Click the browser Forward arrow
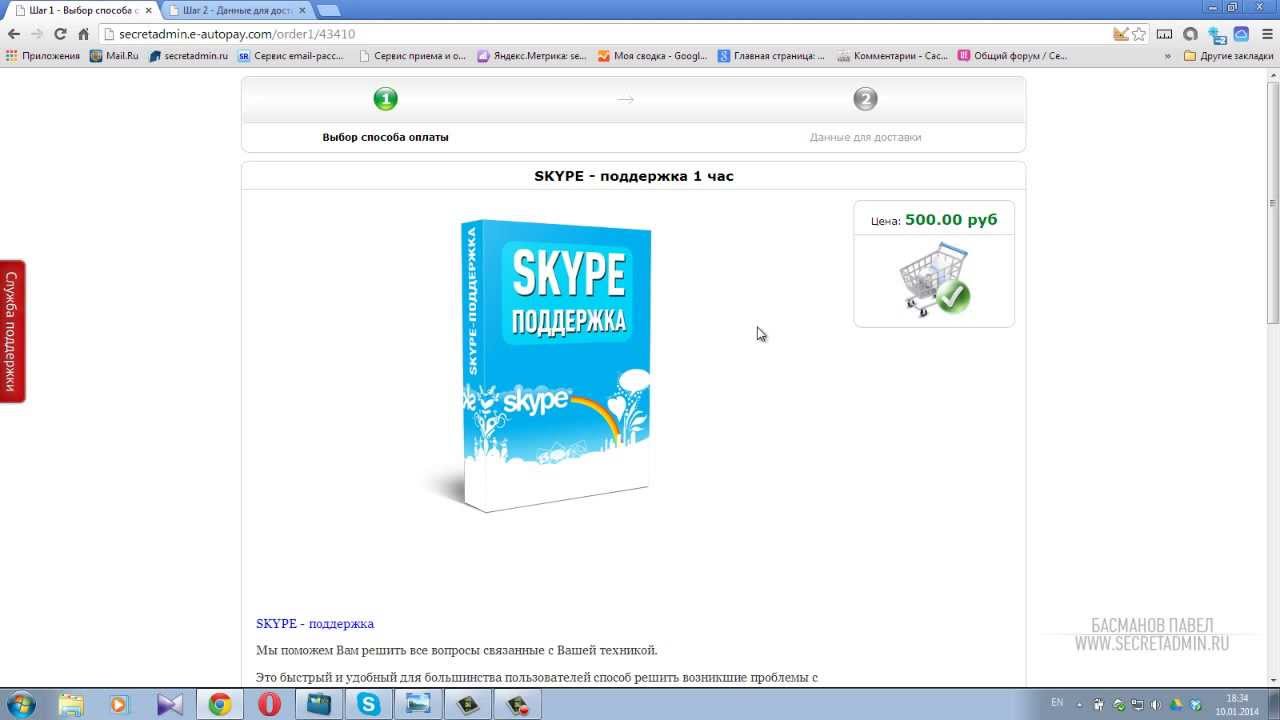The height and width of the screenshot is (720, 1280). 37,34
